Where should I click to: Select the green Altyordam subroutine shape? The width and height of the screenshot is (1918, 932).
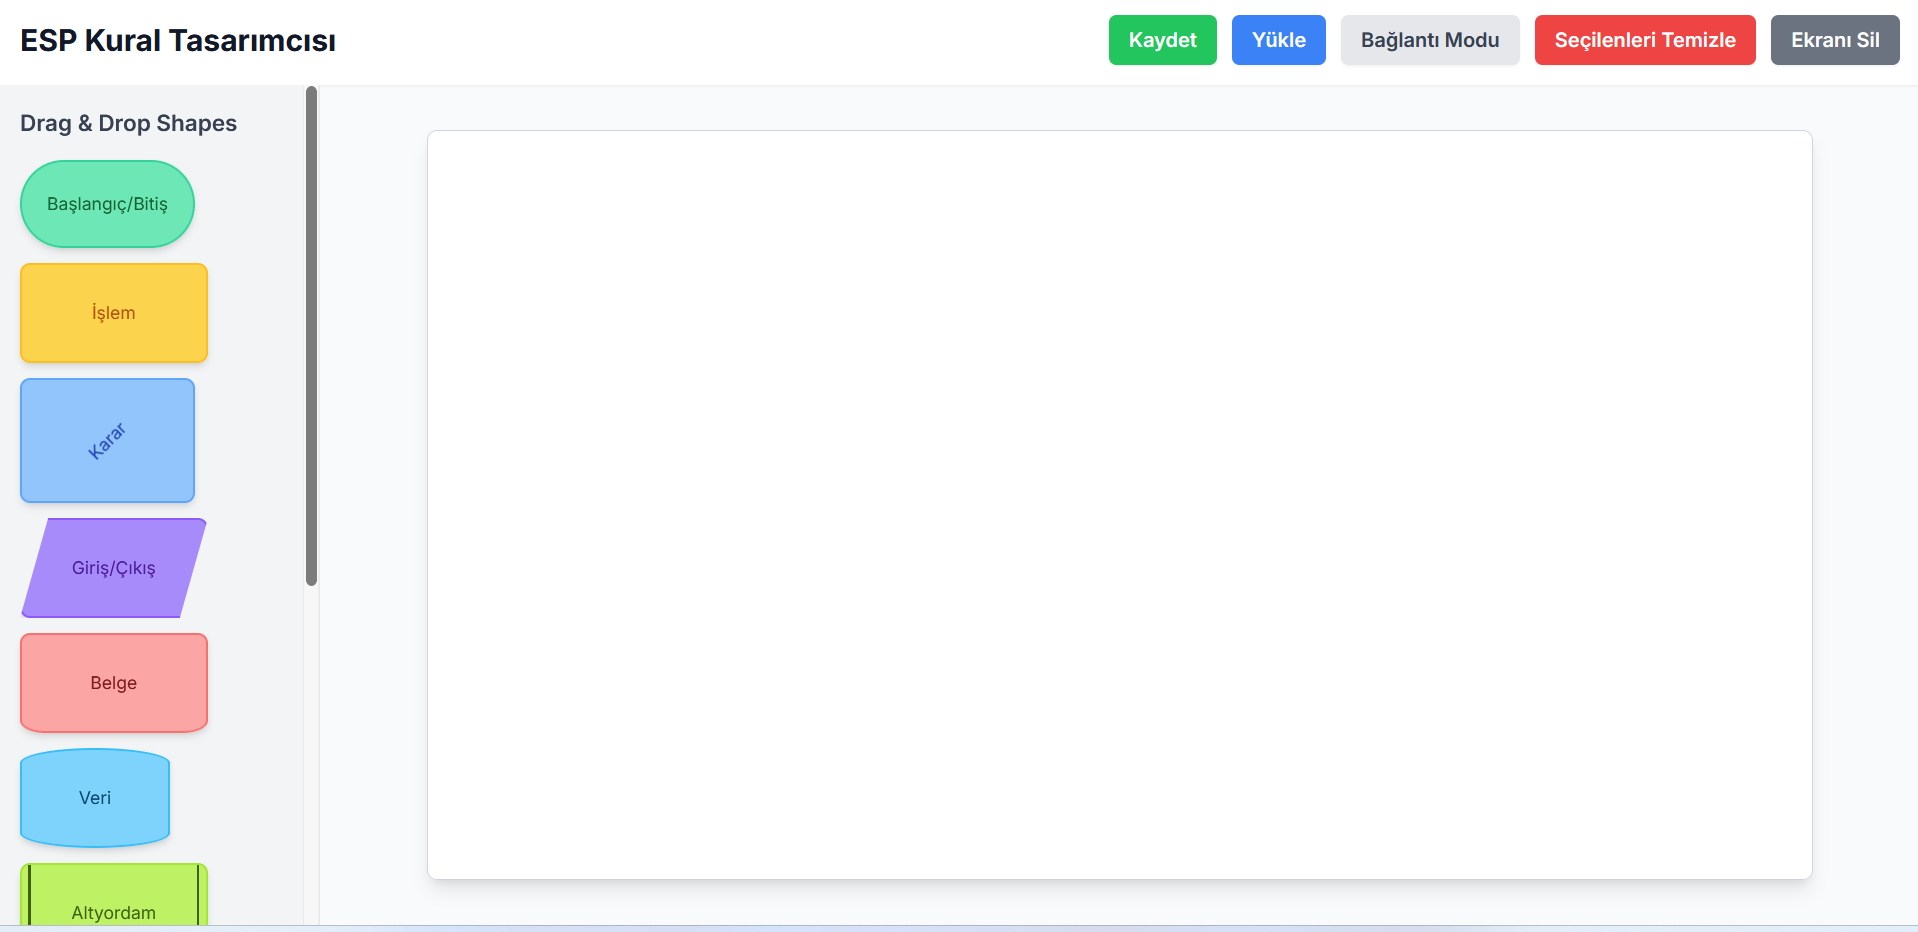point(114,895)
